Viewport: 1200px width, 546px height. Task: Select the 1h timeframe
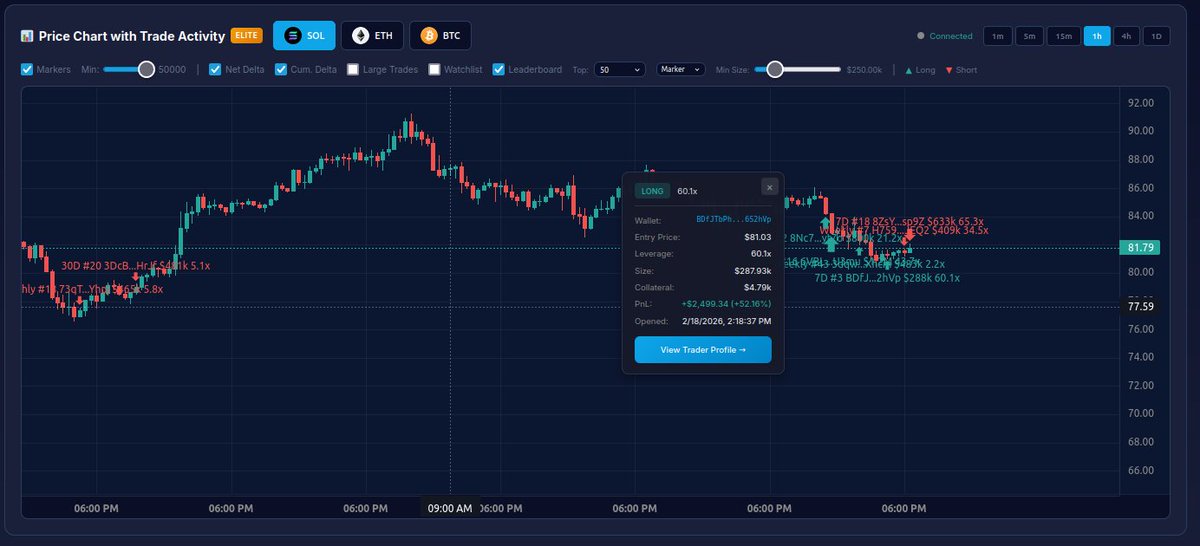tap(1097, 36)
